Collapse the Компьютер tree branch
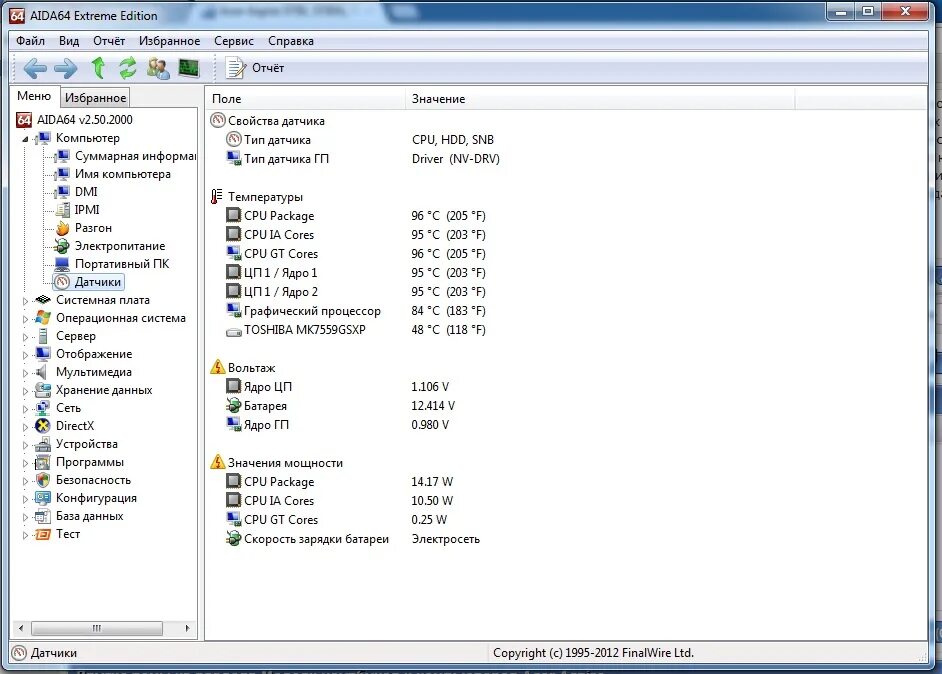The width and height of the screenshot is (942, 674). coord(25,139)
